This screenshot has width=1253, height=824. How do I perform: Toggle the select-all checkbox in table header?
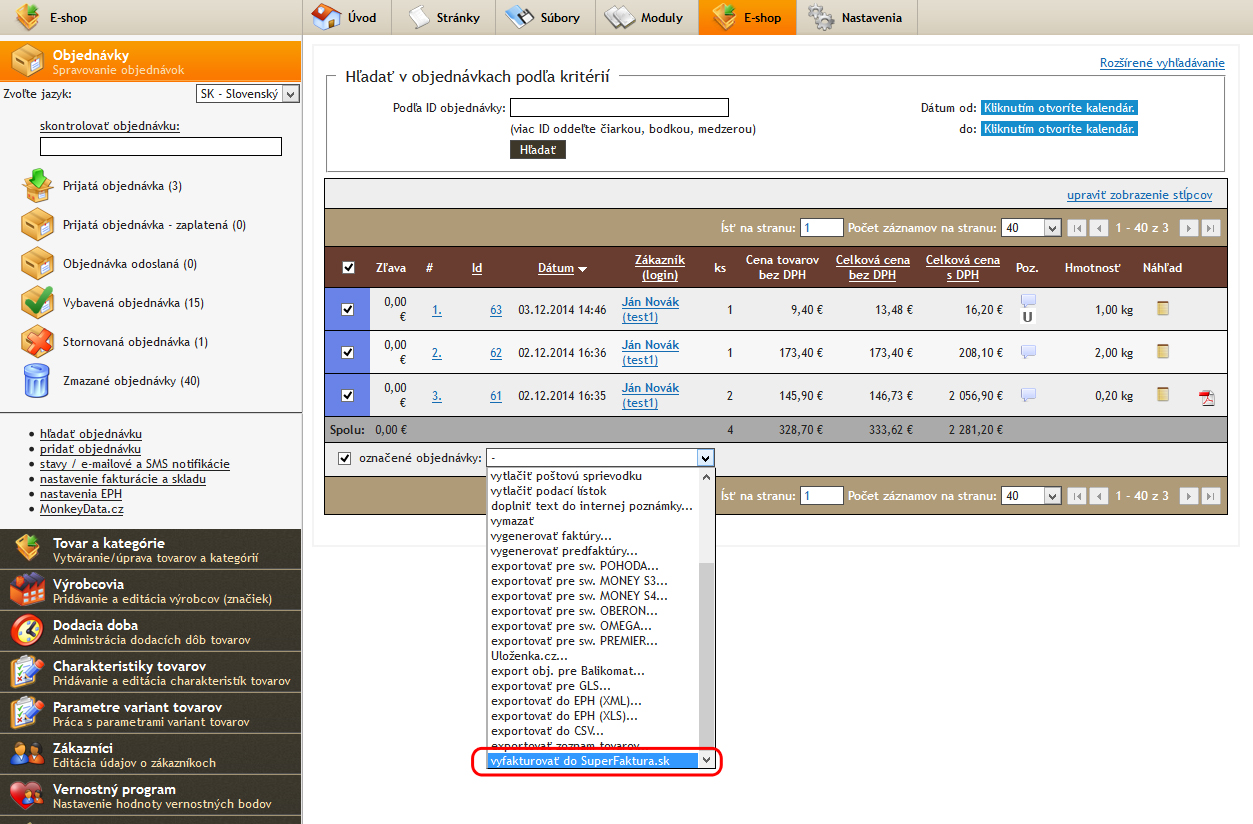348,267
